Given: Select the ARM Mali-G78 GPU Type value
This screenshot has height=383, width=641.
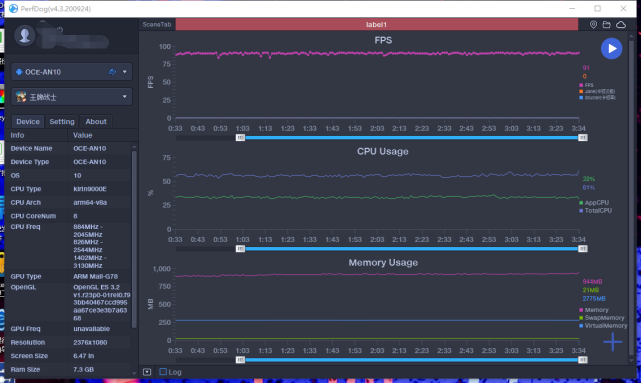Looking at the screenshot, I should click(x=95, y=276).
